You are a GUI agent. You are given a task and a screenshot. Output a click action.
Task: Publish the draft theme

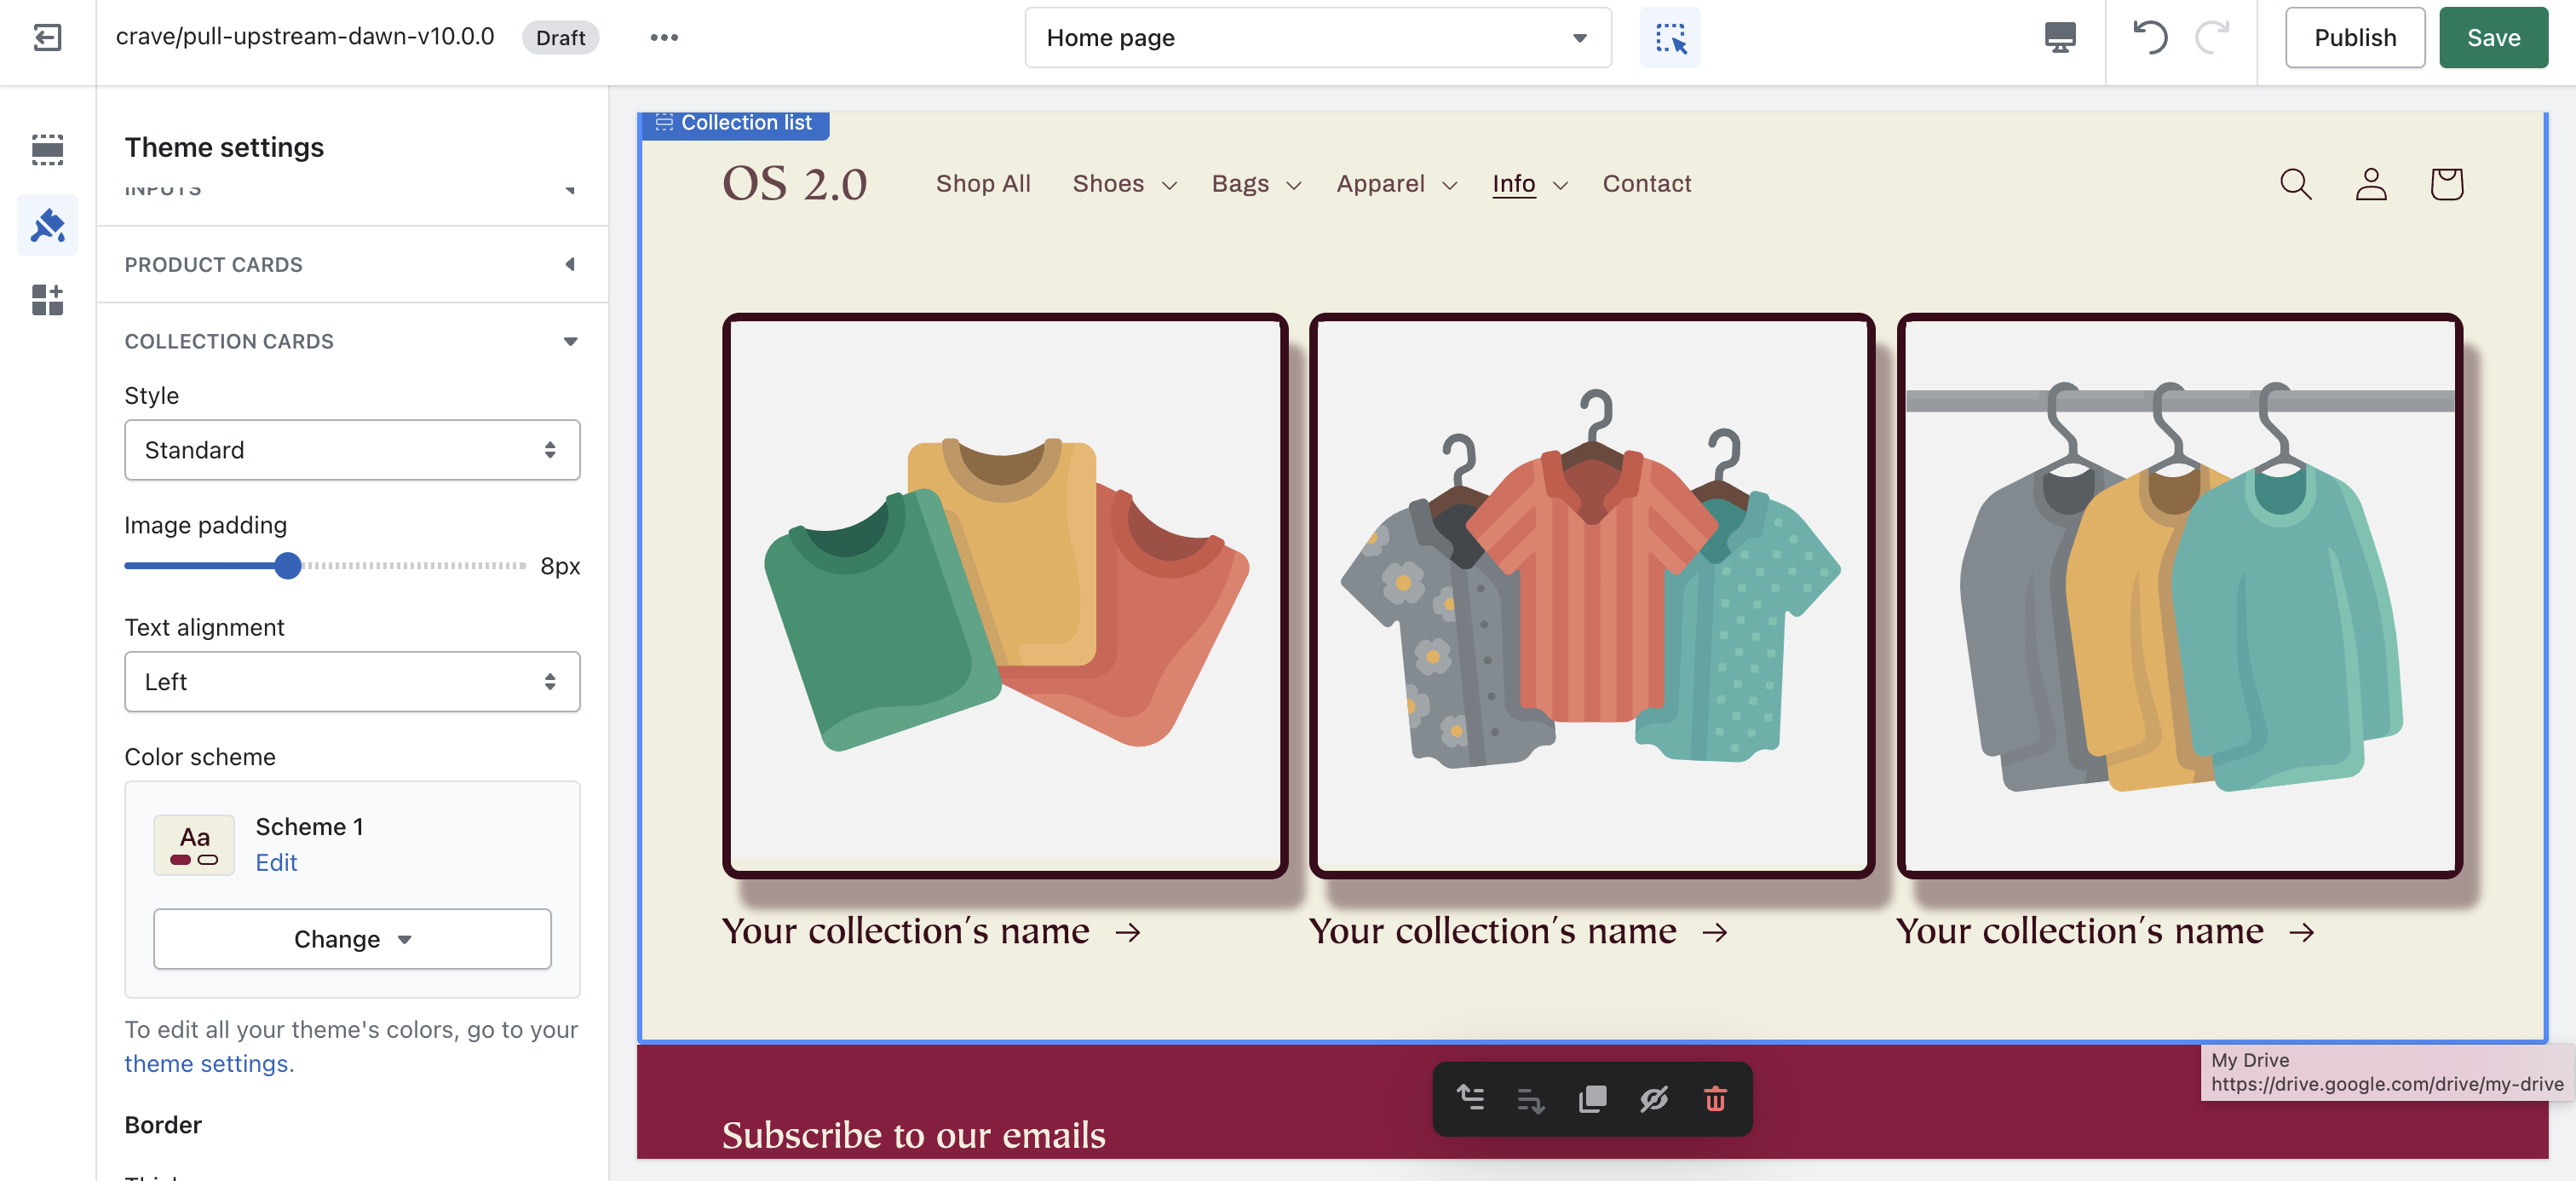(2354, 37)
